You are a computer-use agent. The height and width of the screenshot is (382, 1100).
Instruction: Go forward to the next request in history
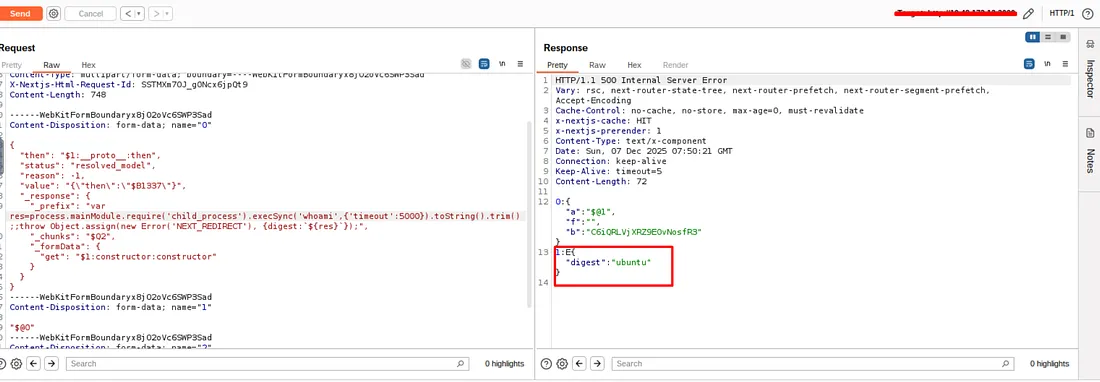pos(156,13)
